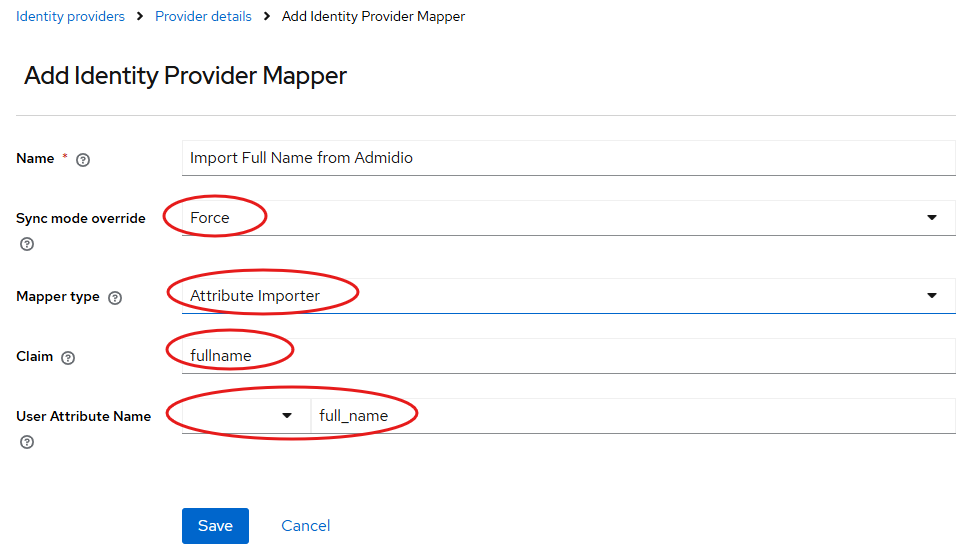Click help icon below User Attribute Name
Screen dimensions: 969x558
tap(27, 442)
